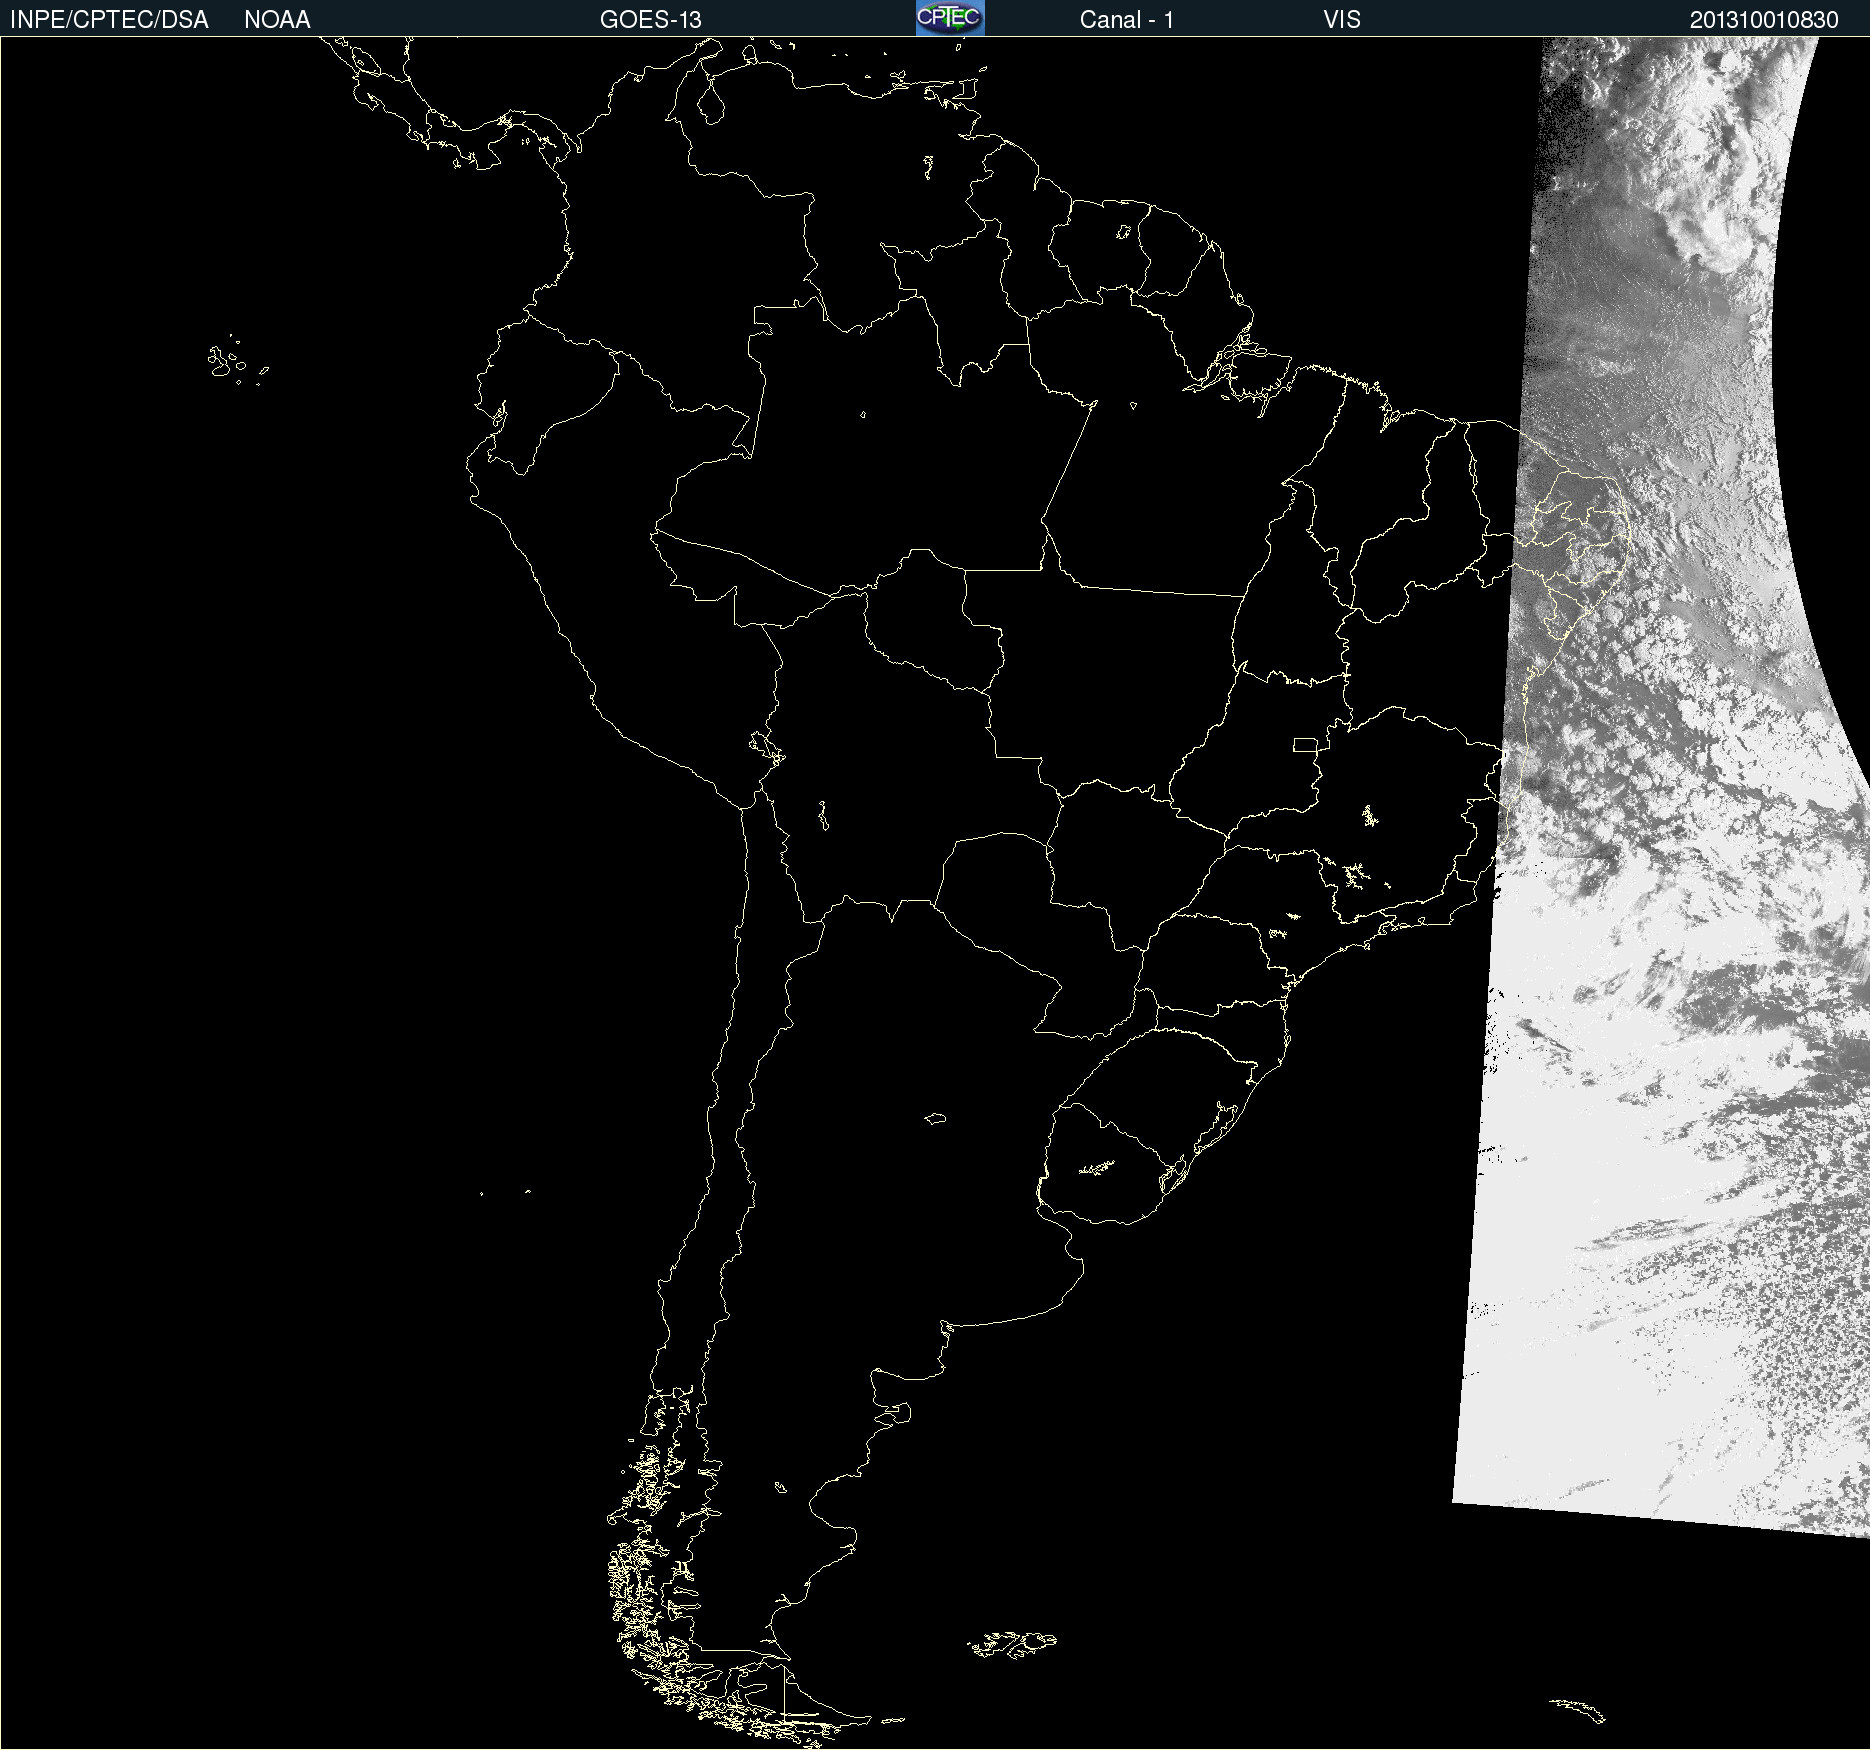Click the VIS channel label
Image resolution: width=1870 pixels, height=1750 pixels.
(x=1342, y=20)
